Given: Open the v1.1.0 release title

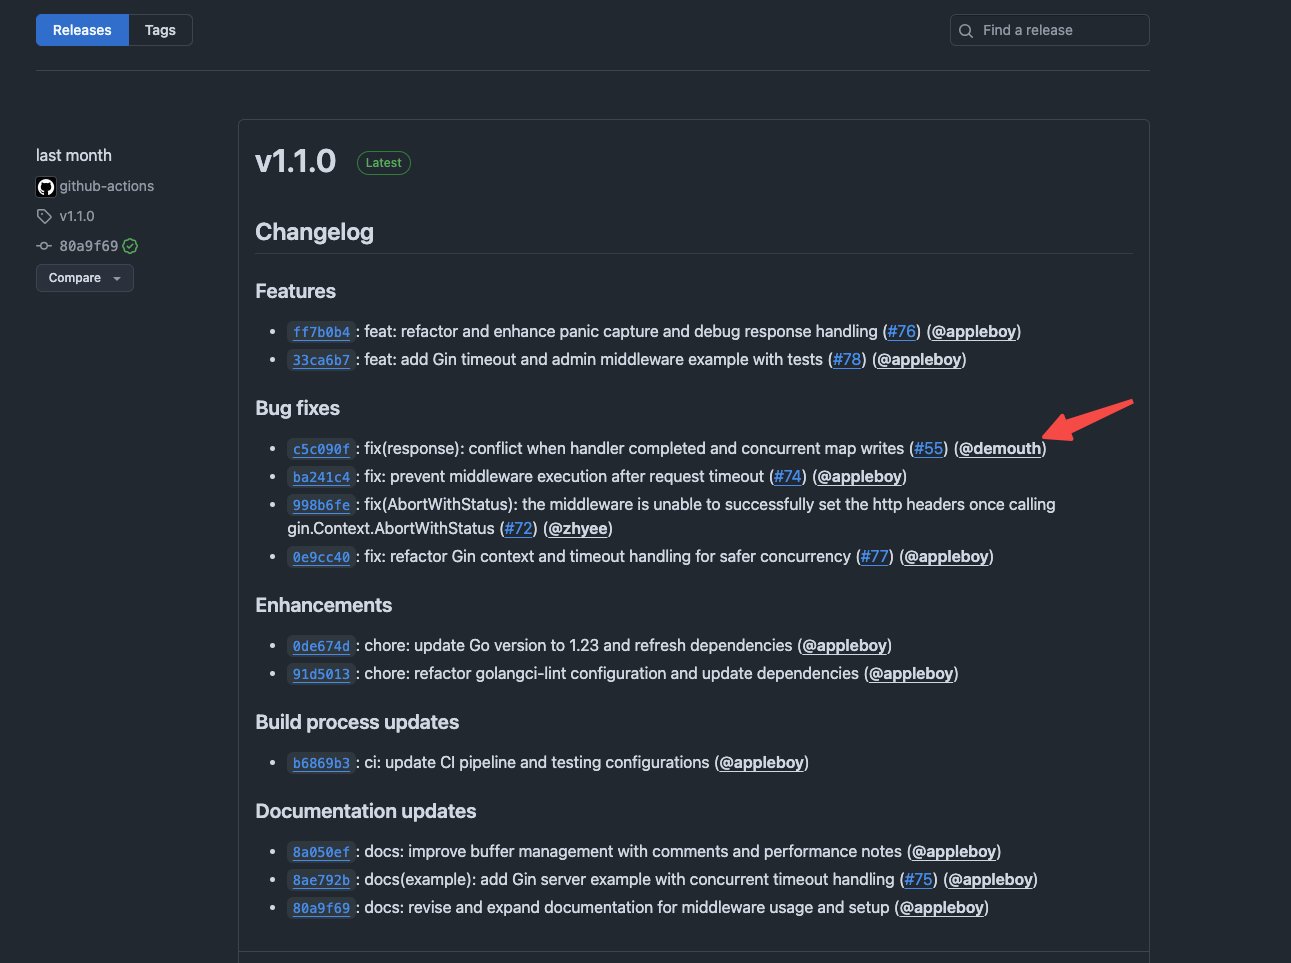Looking at the screenshot, I should [296, 161].
